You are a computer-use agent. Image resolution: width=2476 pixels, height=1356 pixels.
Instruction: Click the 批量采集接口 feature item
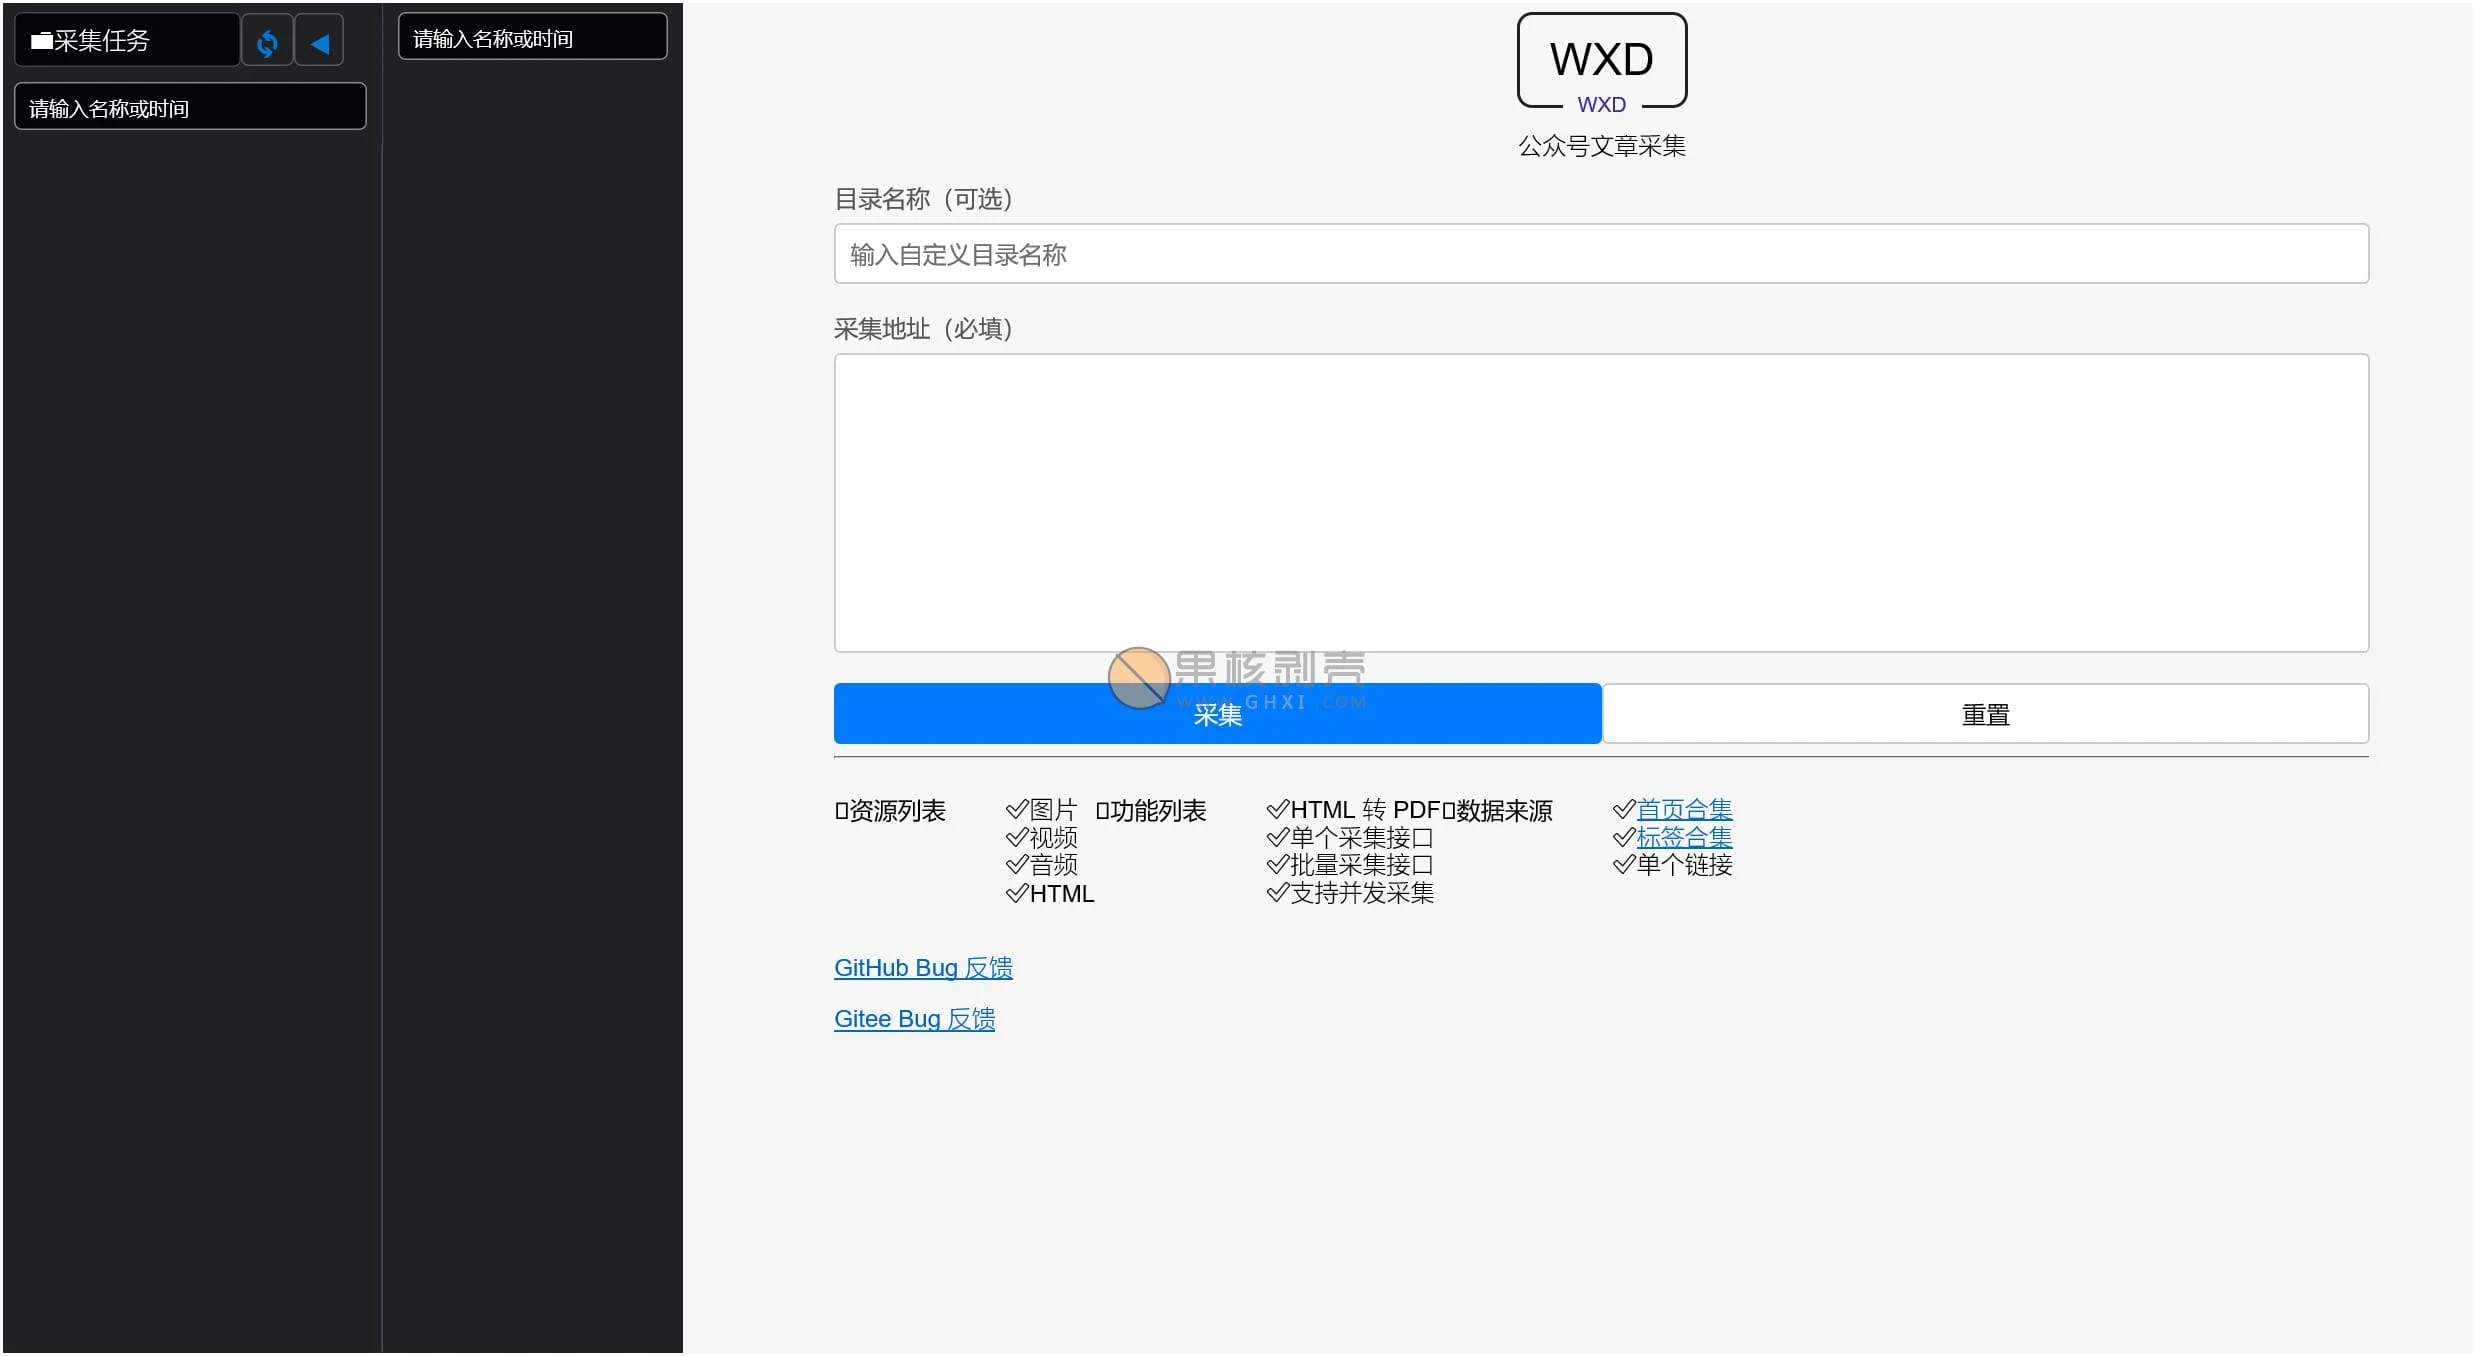[1350, 865]
